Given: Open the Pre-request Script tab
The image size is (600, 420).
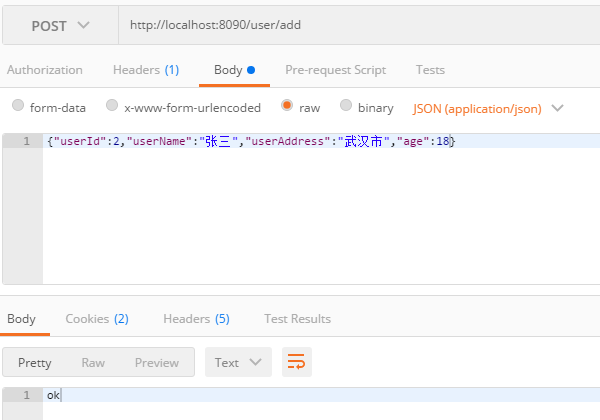Looking at the screenshot, I should point(335,70).
